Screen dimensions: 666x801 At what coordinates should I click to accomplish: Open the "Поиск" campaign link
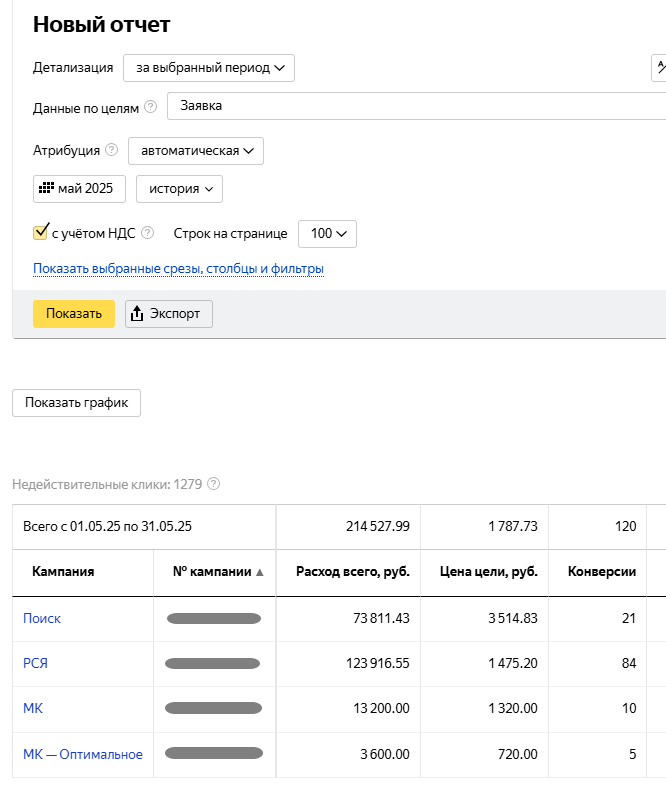coord(42,618)
